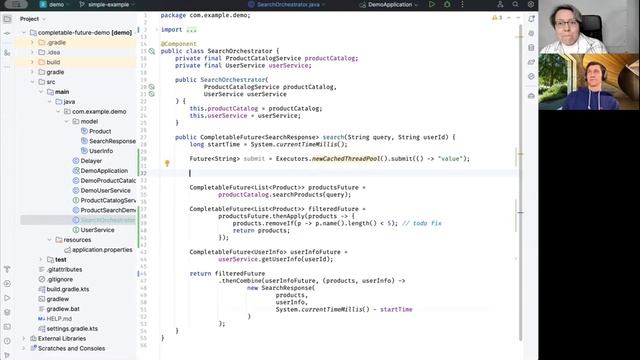The width and height of the screenshot is (640, 360).
Task: Open UserInfo in project tree
Action: point(97,151)
